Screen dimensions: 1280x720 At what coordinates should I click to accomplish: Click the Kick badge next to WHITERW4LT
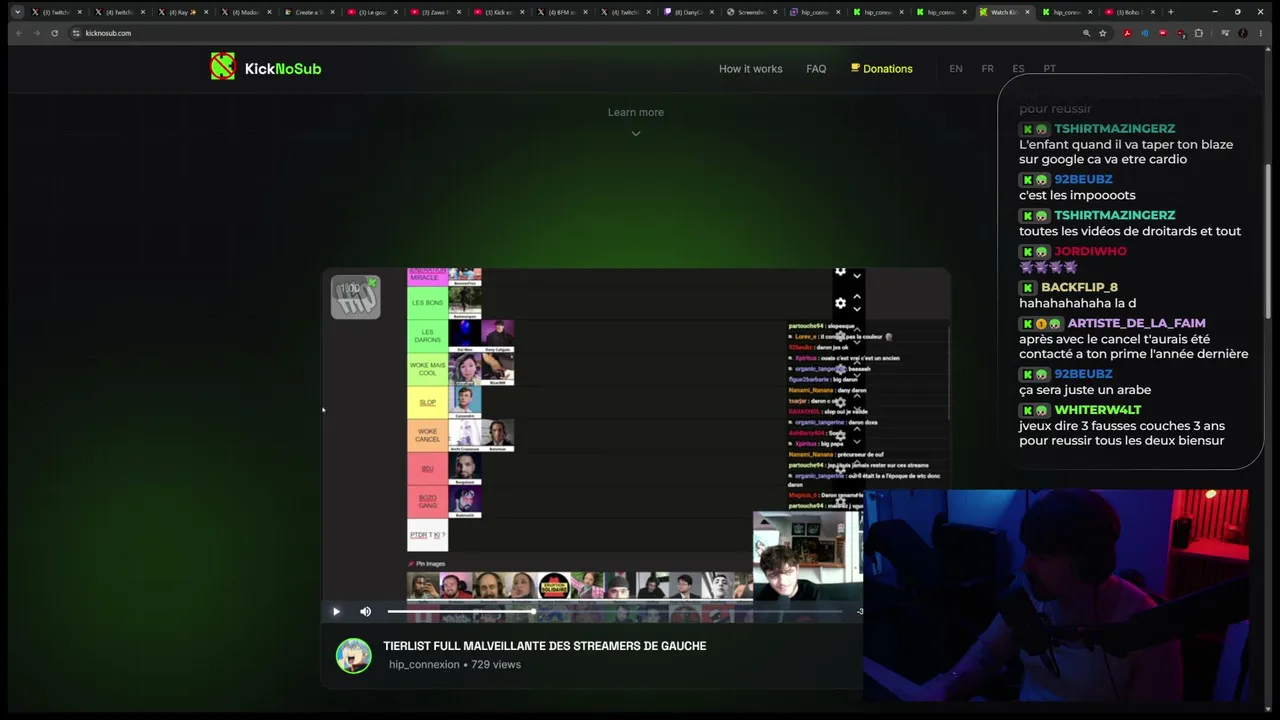[x=1027, y=411]
